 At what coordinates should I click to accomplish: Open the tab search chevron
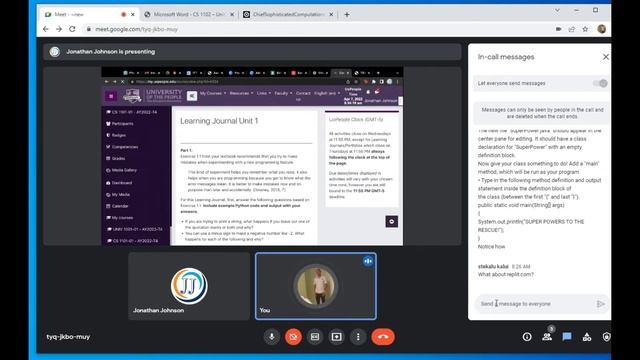click(557, 10)
